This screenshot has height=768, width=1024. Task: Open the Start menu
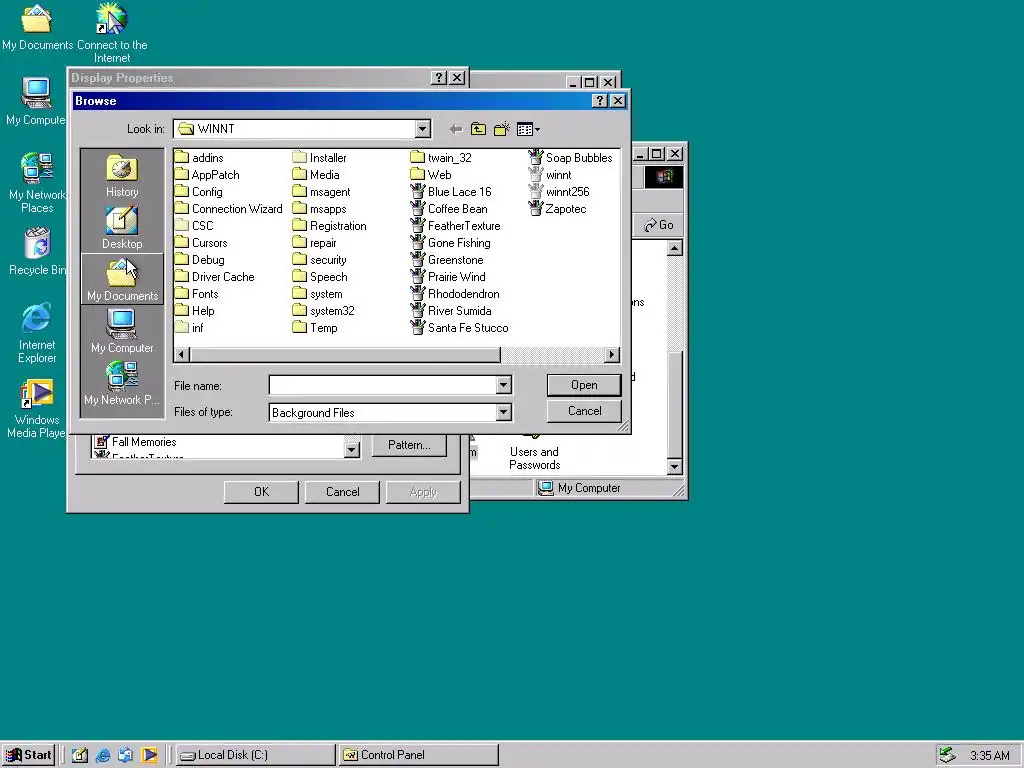[x=28, y=755]
